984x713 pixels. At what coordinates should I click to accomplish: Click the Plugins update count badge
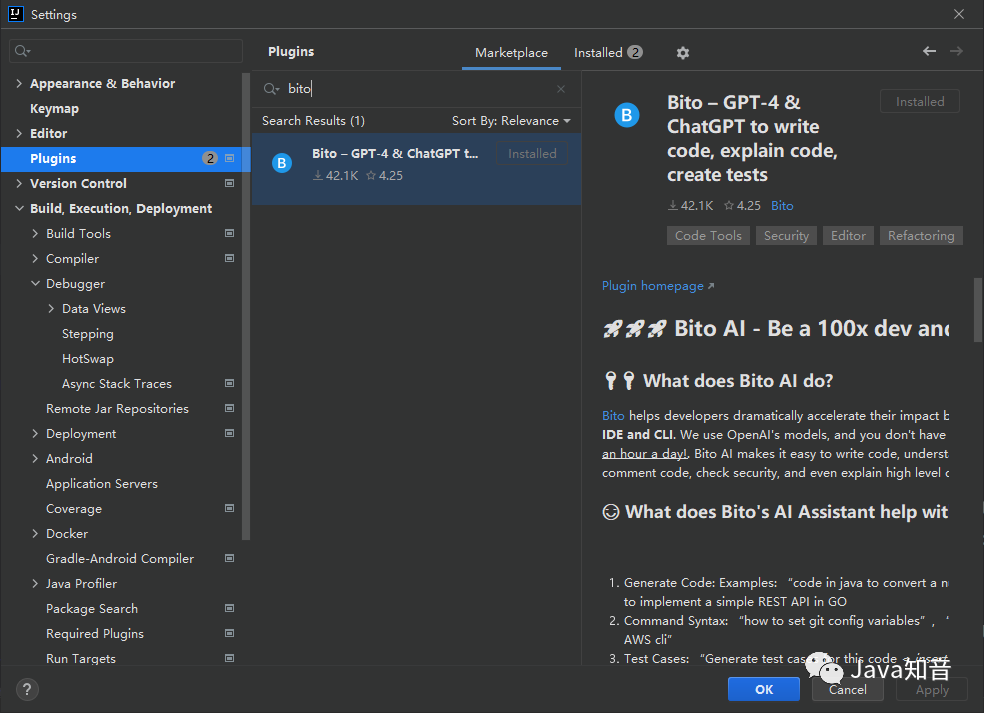pos(210,158)
